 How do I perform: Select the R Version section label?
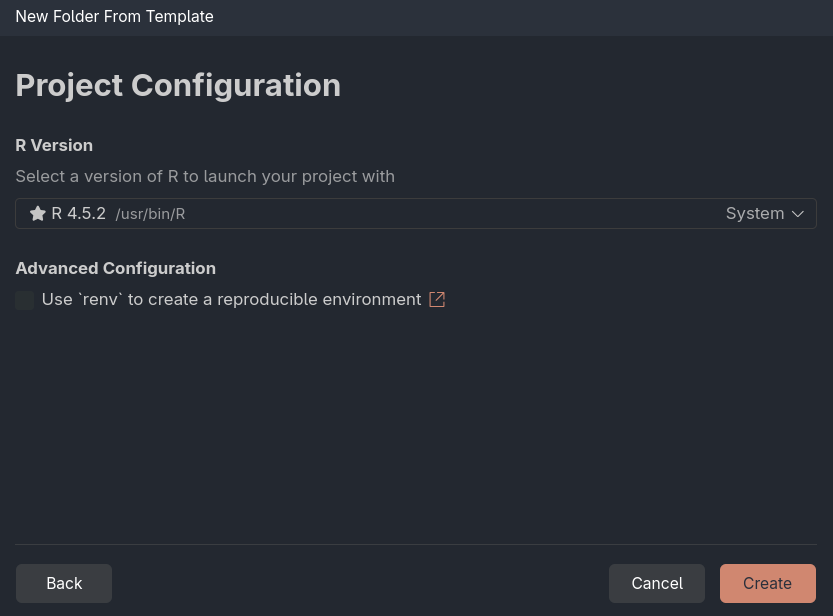pyautogui.click(x=54, y=145)
